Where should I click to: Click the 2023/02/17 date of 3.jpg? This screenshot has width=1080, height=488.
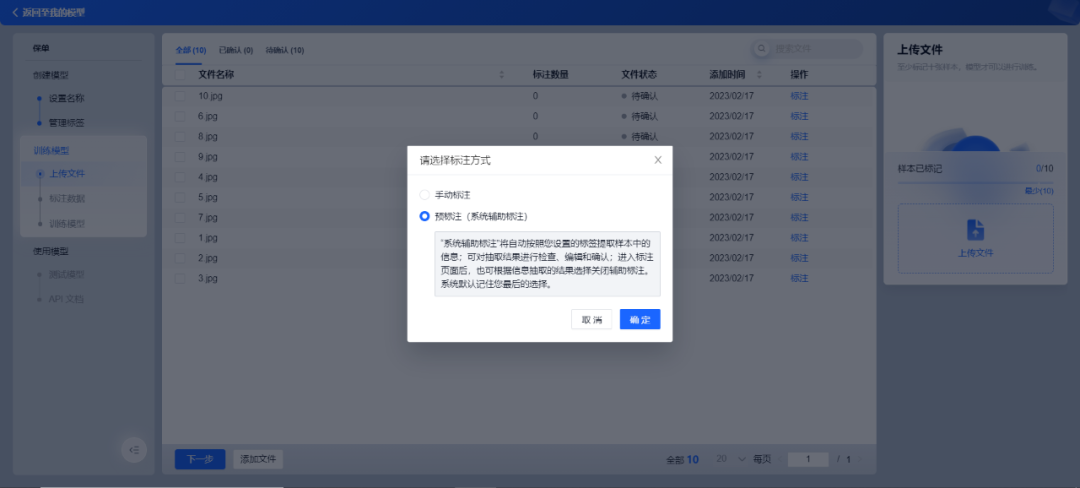point(731,279)
